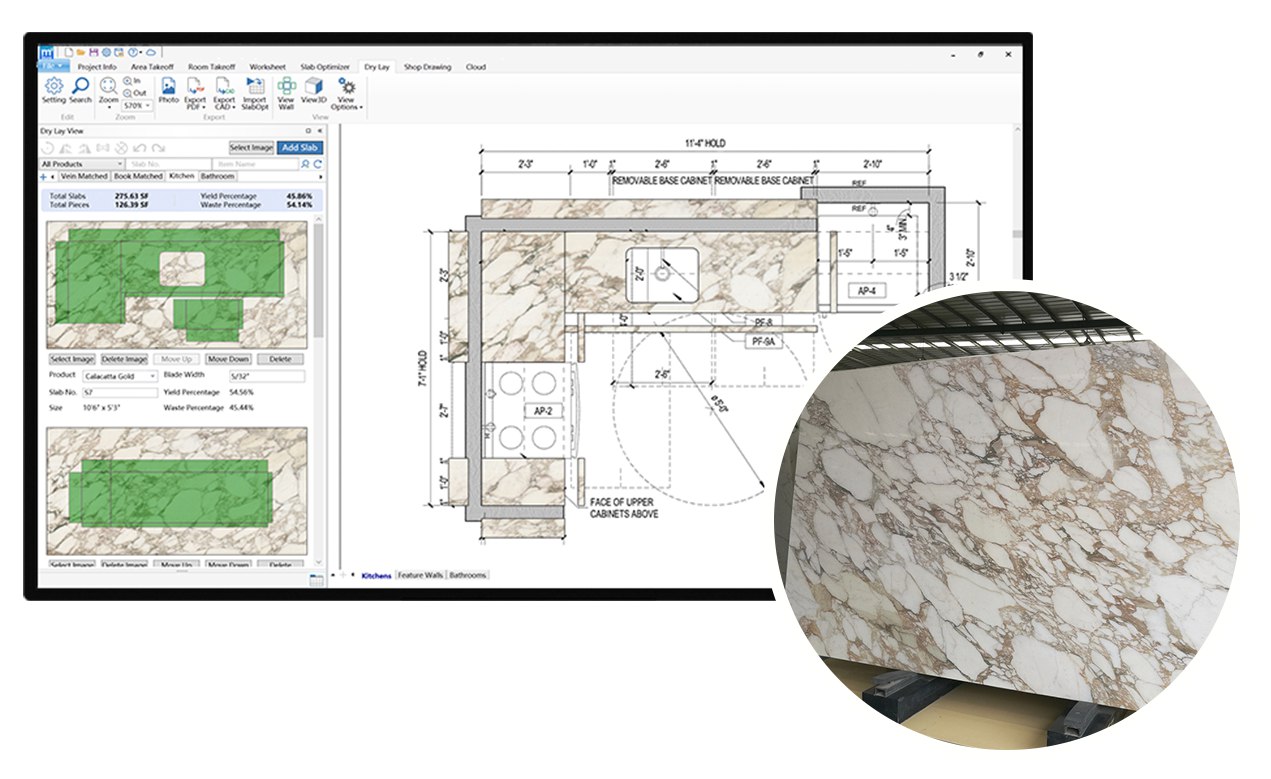
Task: Open the Photo export tool
Action: 168,90
